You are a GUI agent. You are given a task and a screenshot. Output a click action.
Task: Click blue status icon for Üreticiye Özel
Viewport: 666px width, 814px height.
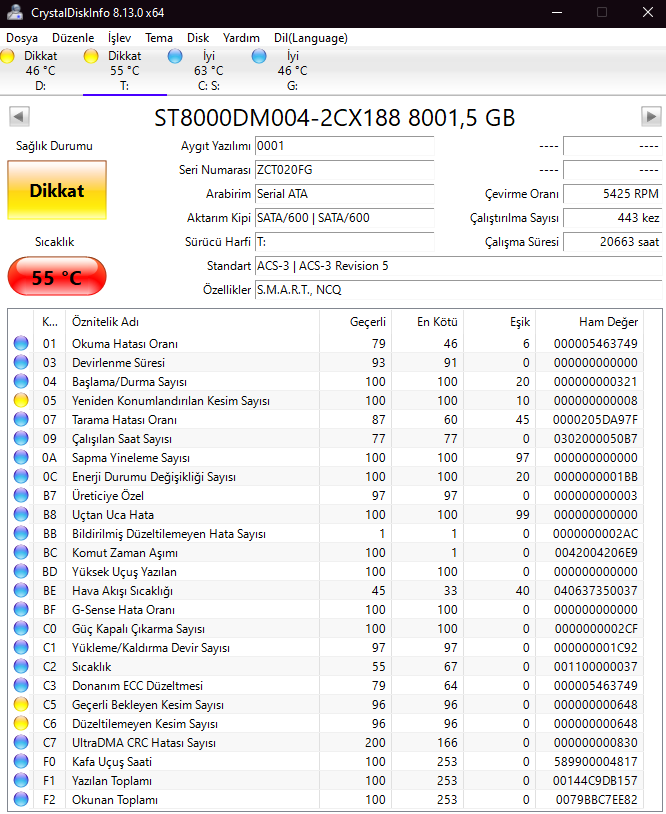[21, 495]
